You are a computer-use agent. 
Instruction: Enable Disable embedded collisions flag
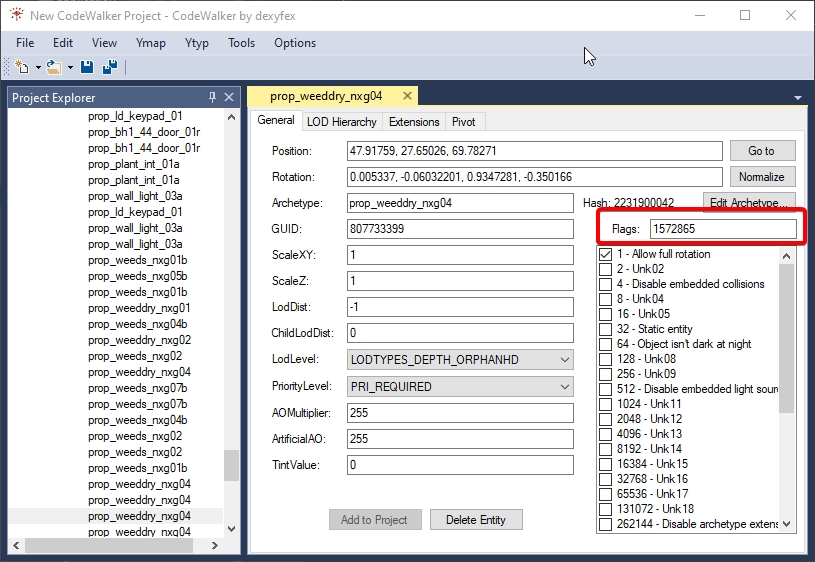pyautogui.click(x=605, y=284)
